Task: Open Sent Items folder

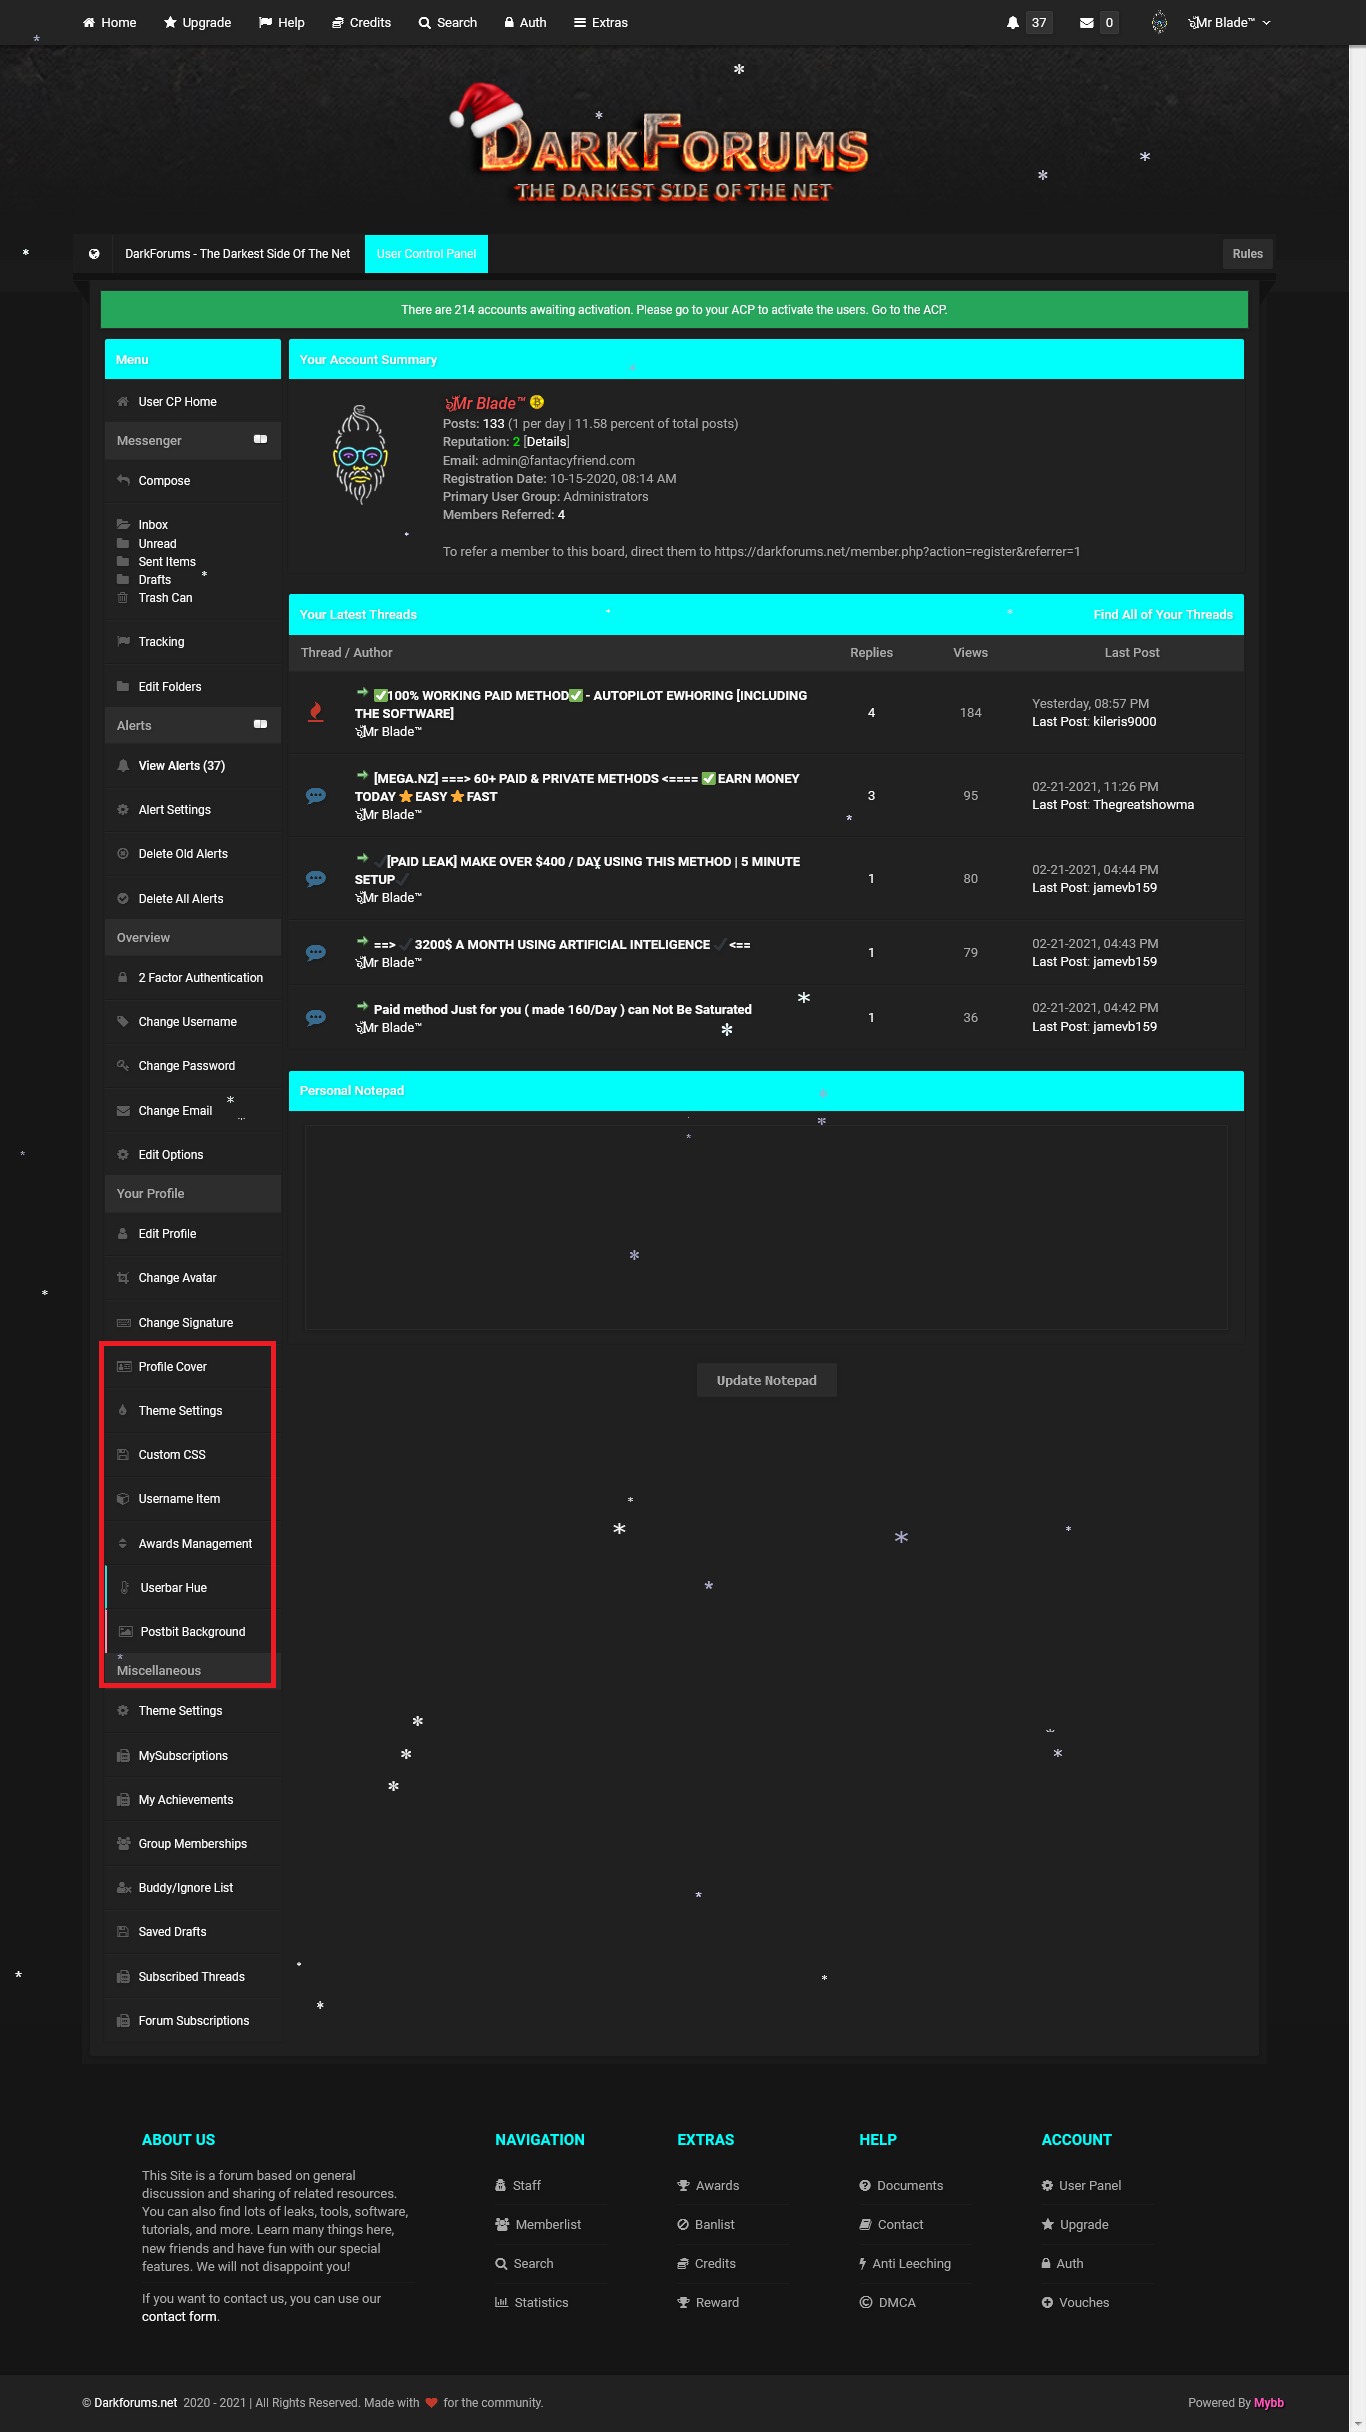Action: pyautogui.click(x=167, y=562)
